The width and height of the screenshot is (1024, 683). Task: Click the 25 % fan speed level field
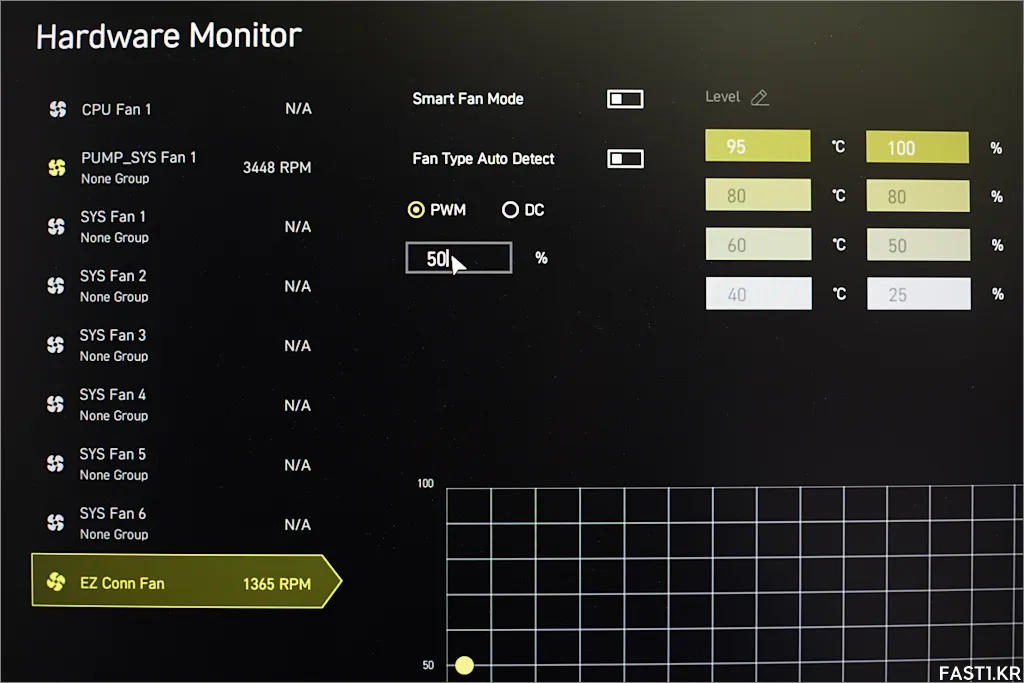(x=919, y=294)
